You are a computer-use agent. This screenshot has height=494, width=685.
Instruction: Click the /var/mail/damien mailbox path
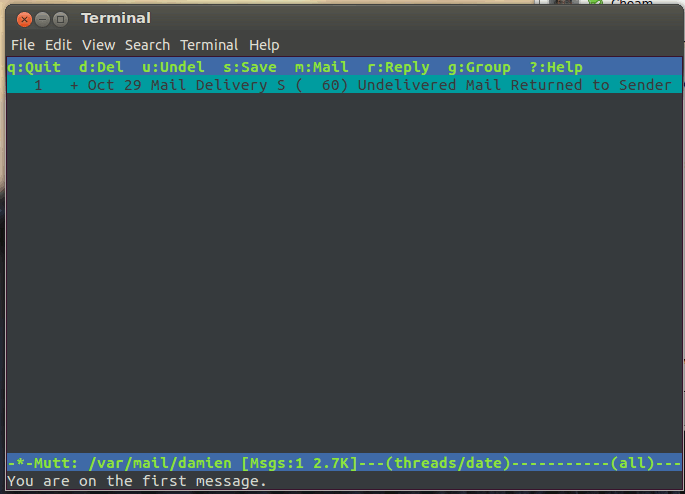tap(160, 463)
